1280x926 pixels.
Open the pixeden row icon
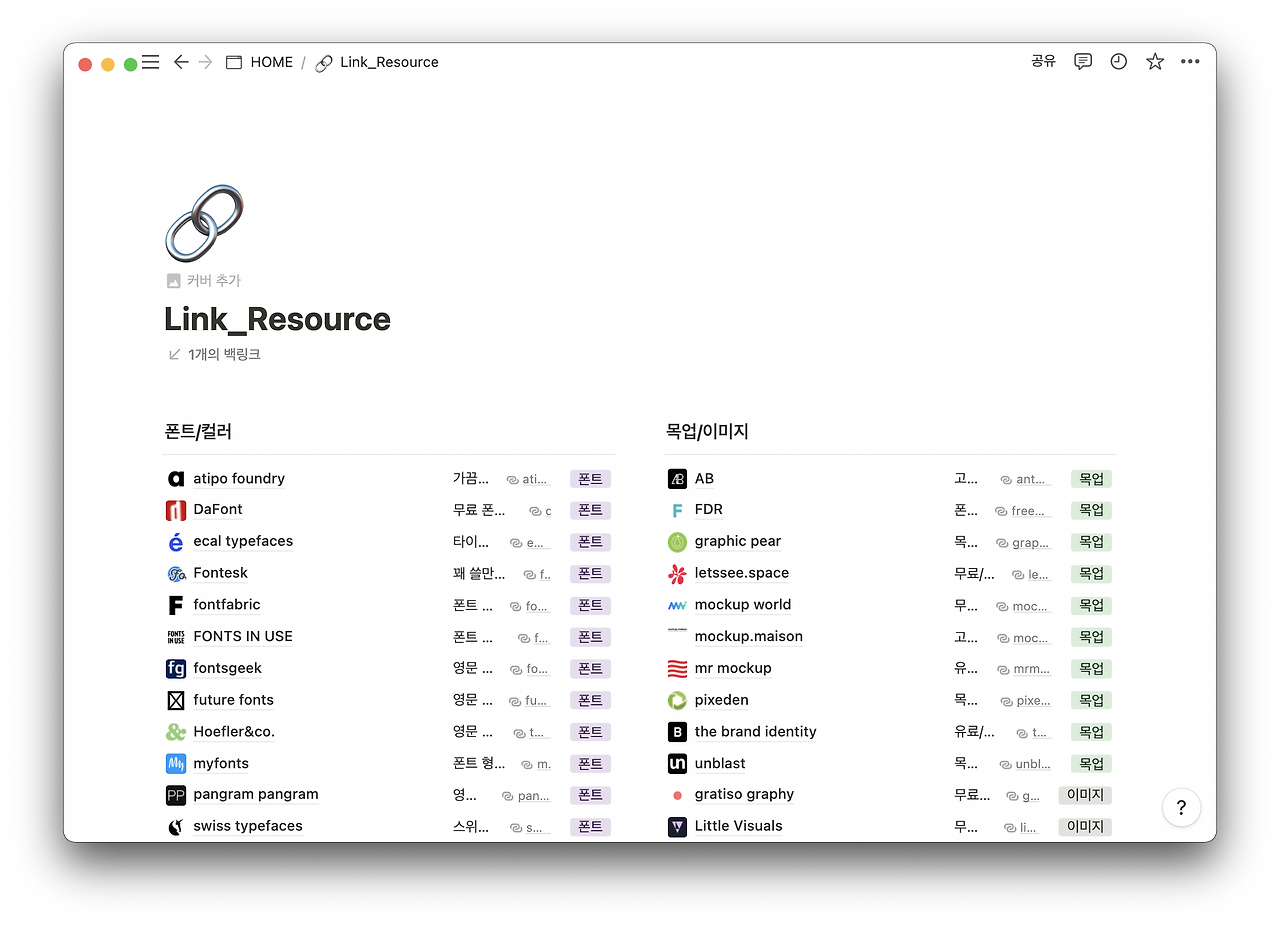[x=677, y=701]
